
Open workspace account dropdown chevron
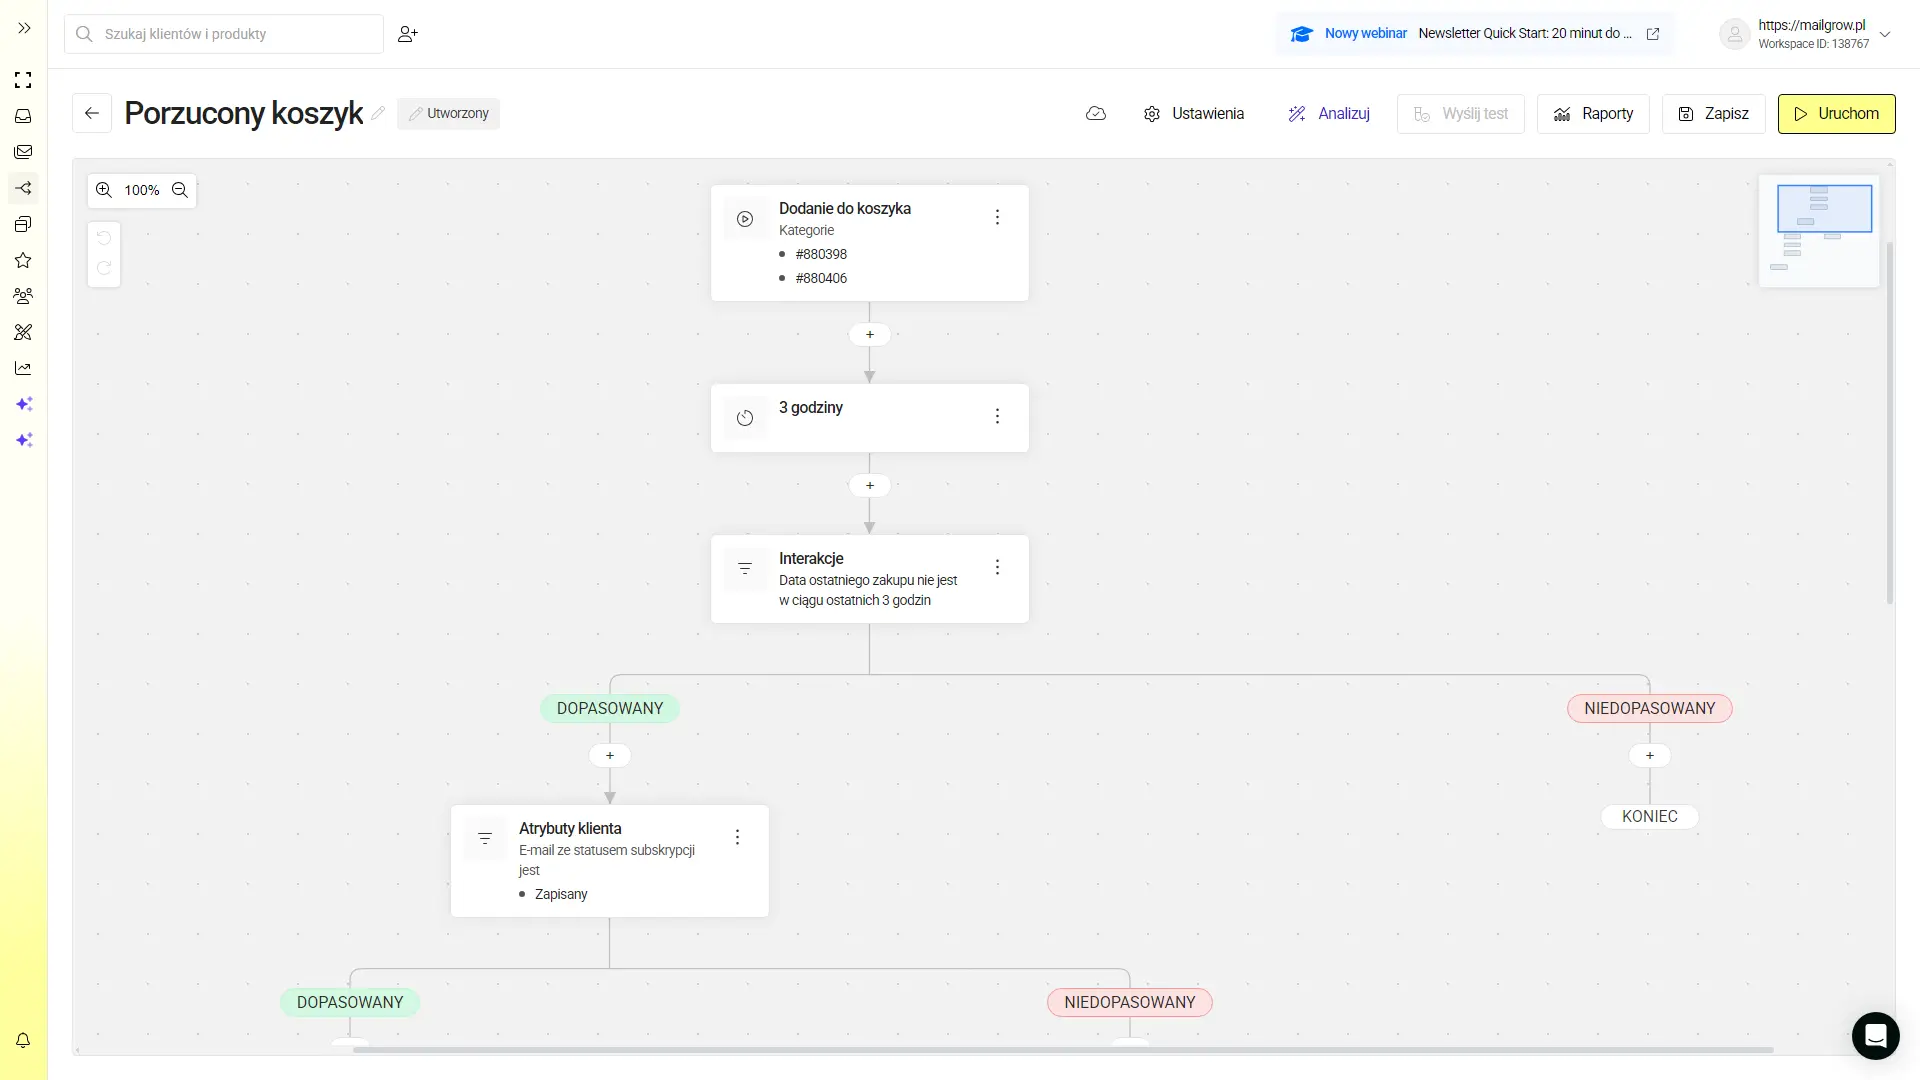pos(1885,34)
